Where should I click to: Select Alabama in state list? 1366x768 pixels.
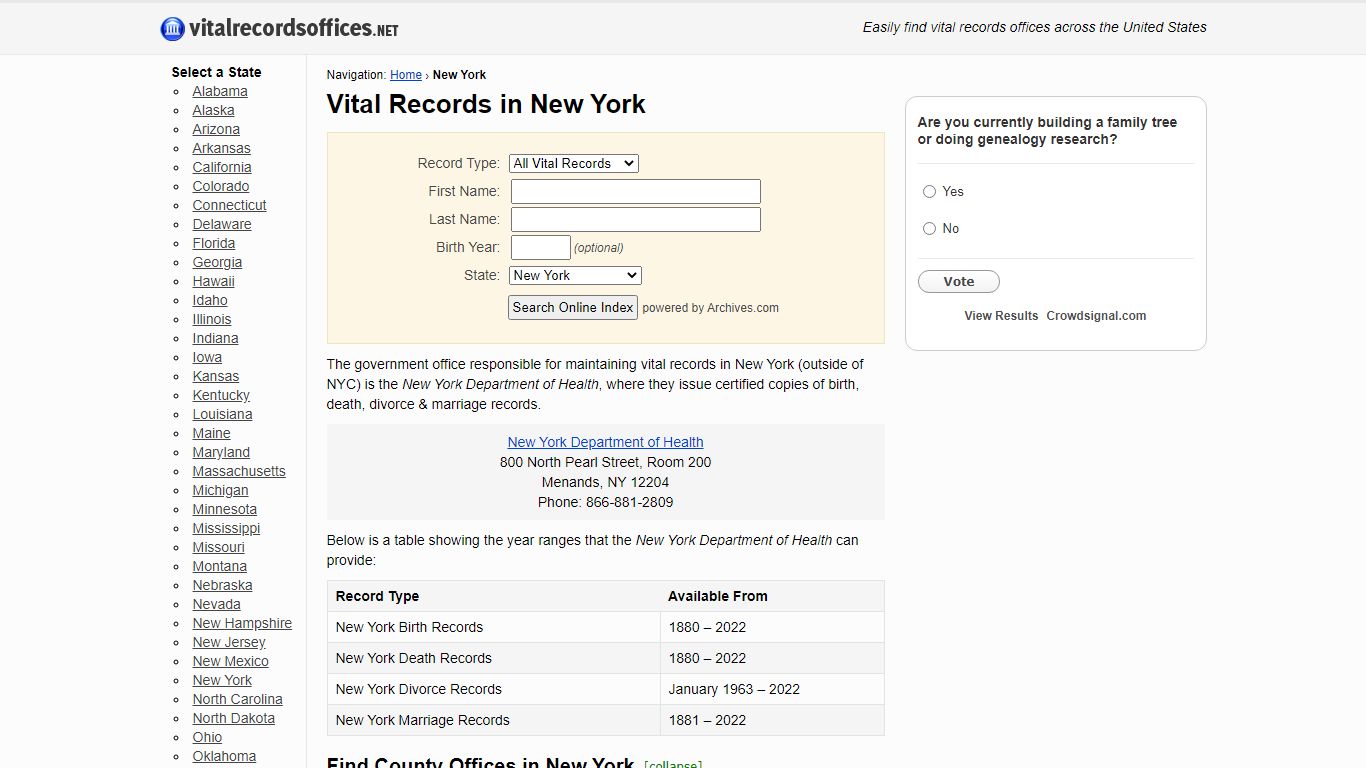pyautogui.click(x=220, y=91)
